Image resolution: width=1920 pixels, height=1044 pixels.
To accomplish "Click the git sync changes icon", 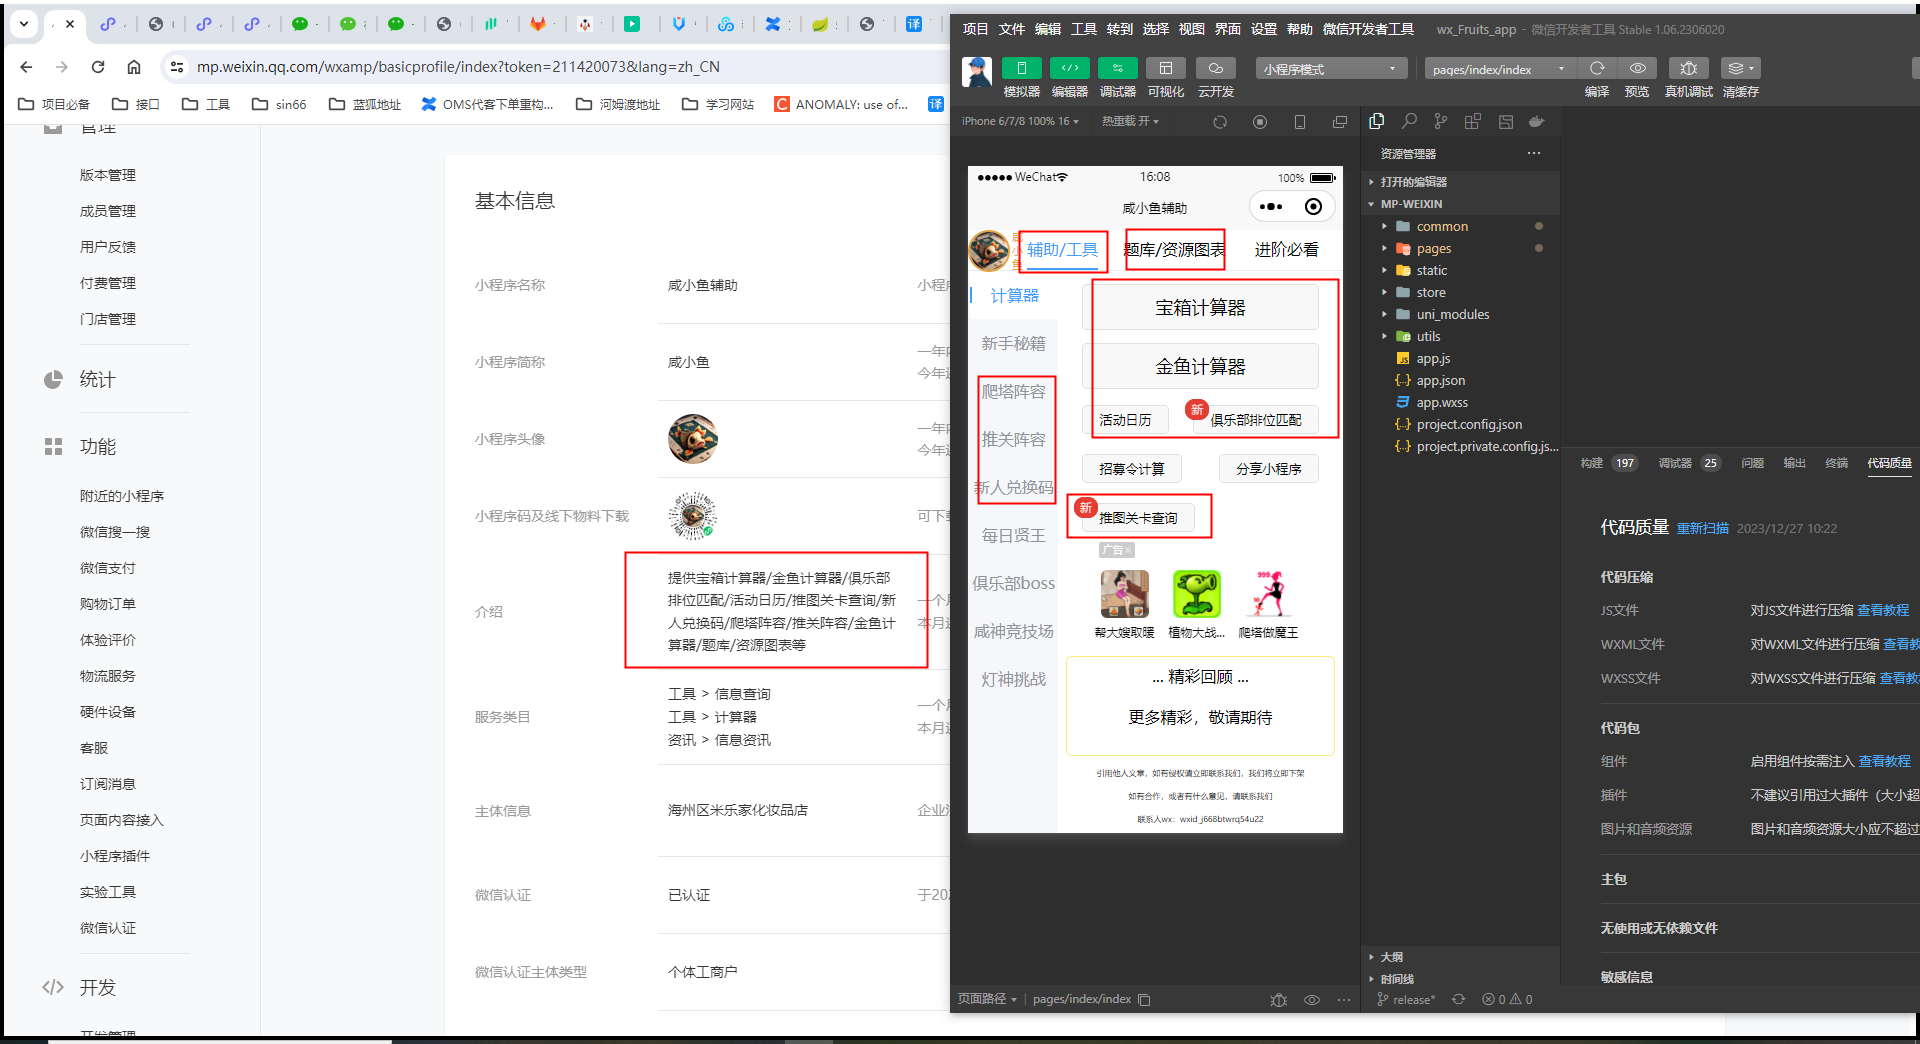I will pyautogui.click(x=1459, y=999).
